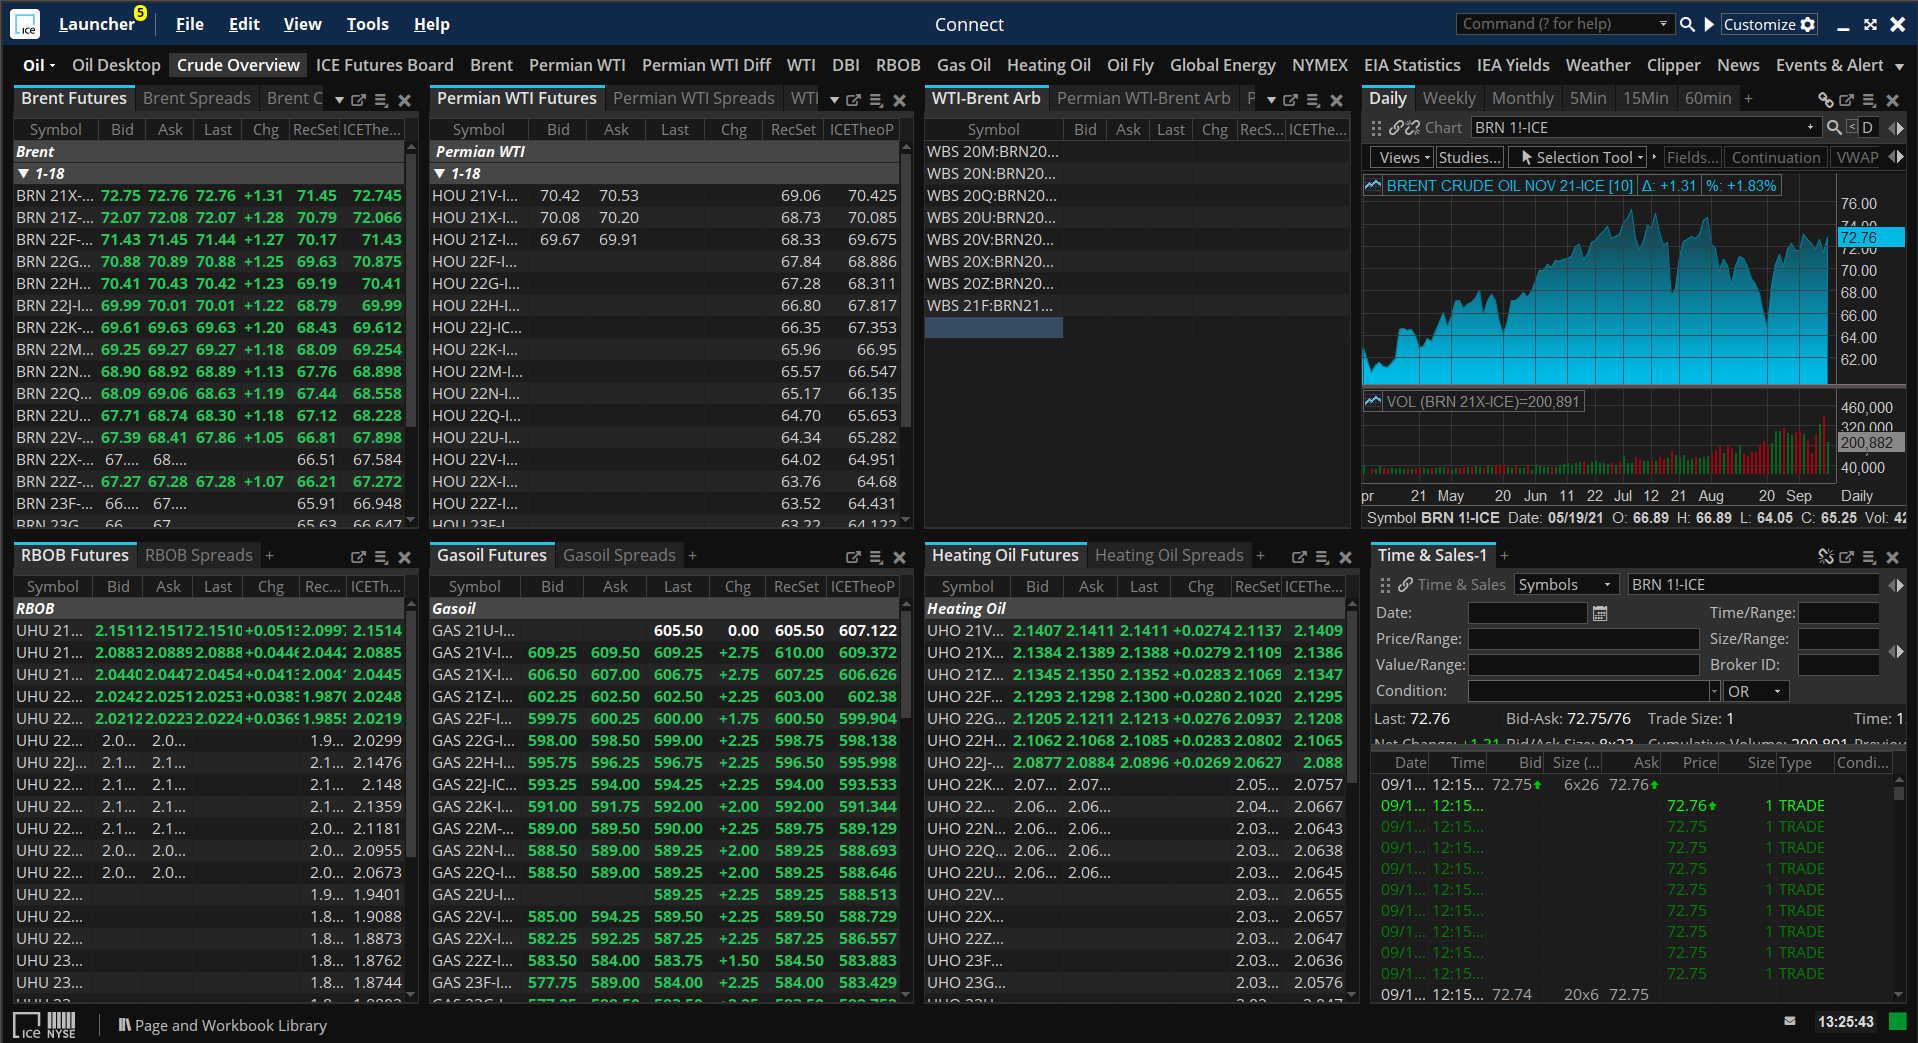Click the chart symbol search magnifier
This screenshot has width=1918, height=1043.
click(x=1834, y=127)
